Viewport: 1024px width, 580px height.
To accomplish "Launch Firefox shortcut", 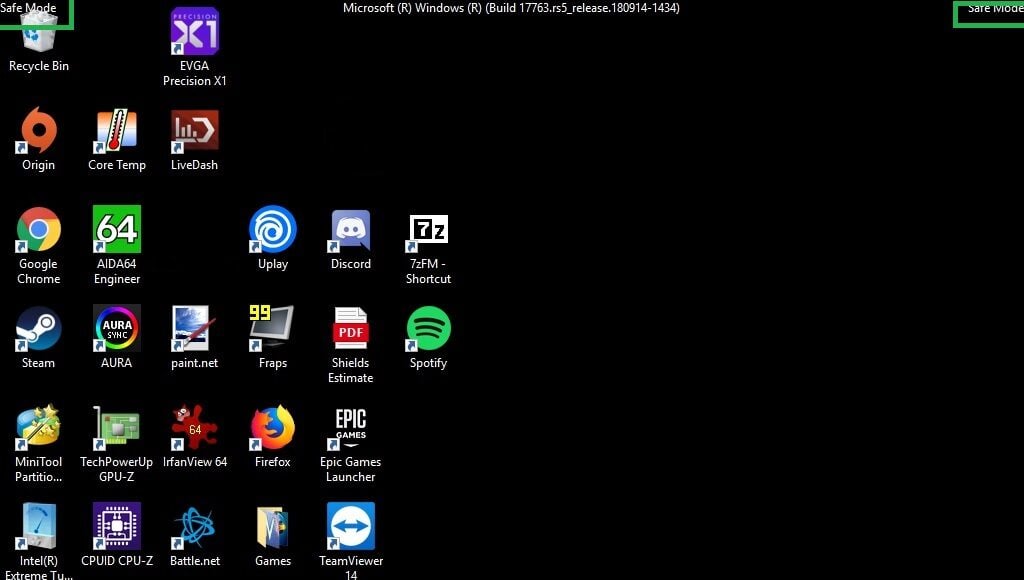I will pyautogui.click(x=272, y=428).
